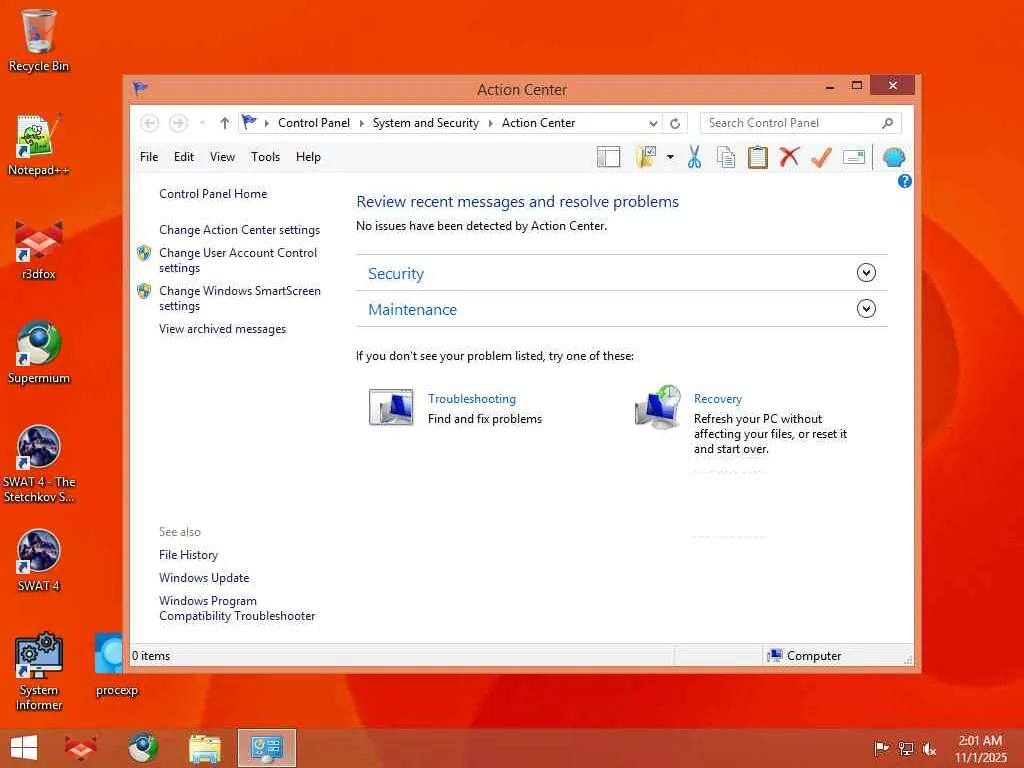This screenshot has width=1024, height=768.
Task: Select SWAT 4 - The Stetchkov S... shortcut
Action: click(39, 464)
